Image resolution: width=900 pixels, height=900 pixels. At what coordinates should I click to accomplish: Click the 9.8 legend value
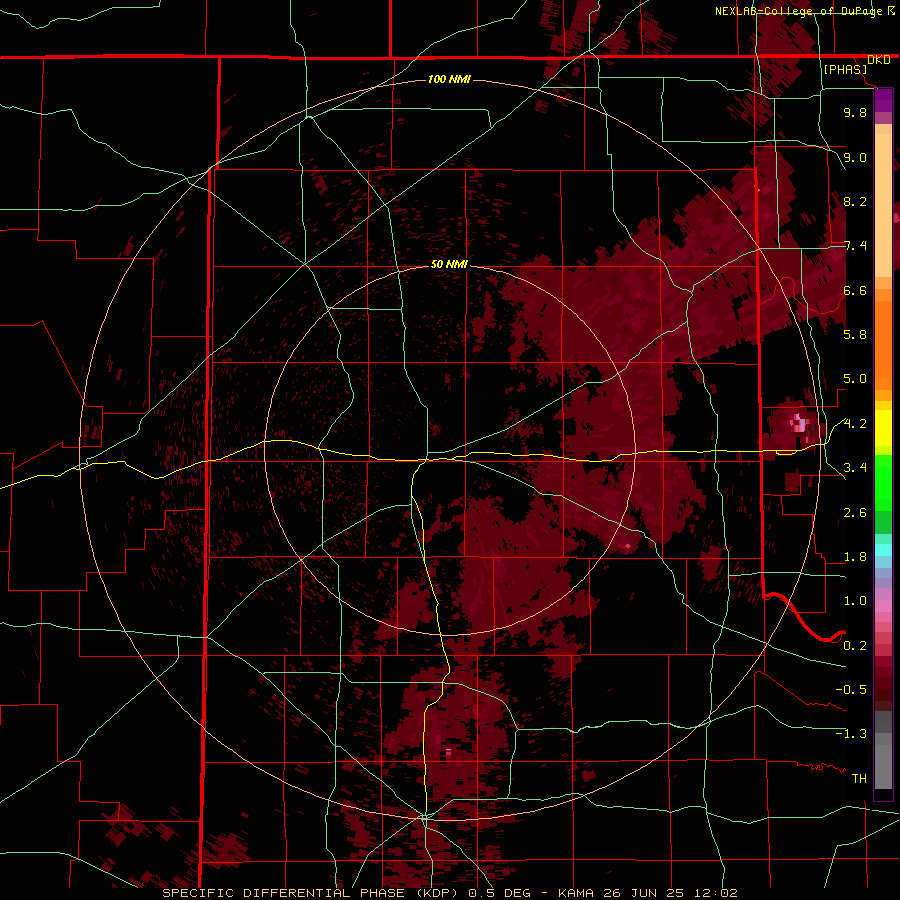click(x=855, y=112)
